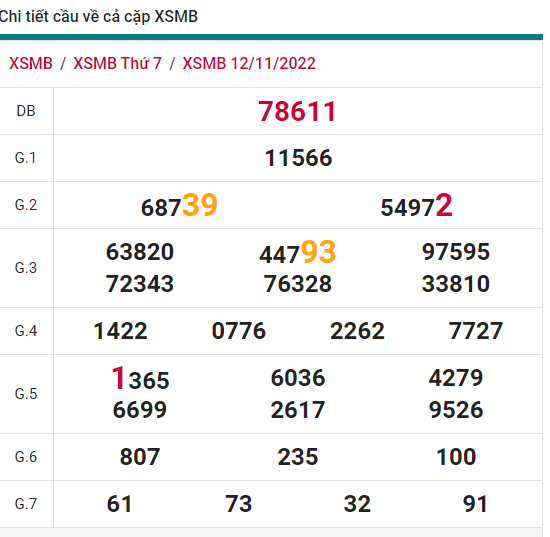Click the G.4 number 0776
This screenshot has height=537, width=550.
239,331
